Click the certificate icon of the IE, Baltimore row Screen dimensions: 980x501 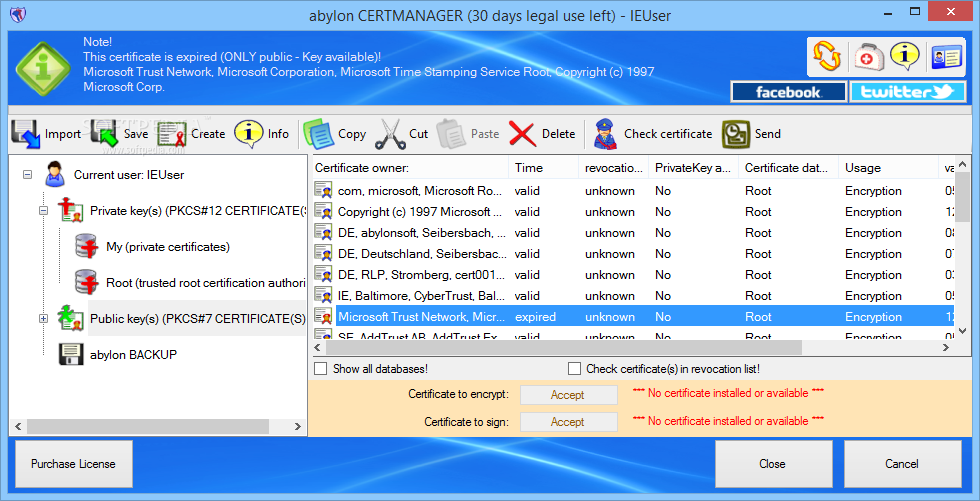tap(323, 295)
